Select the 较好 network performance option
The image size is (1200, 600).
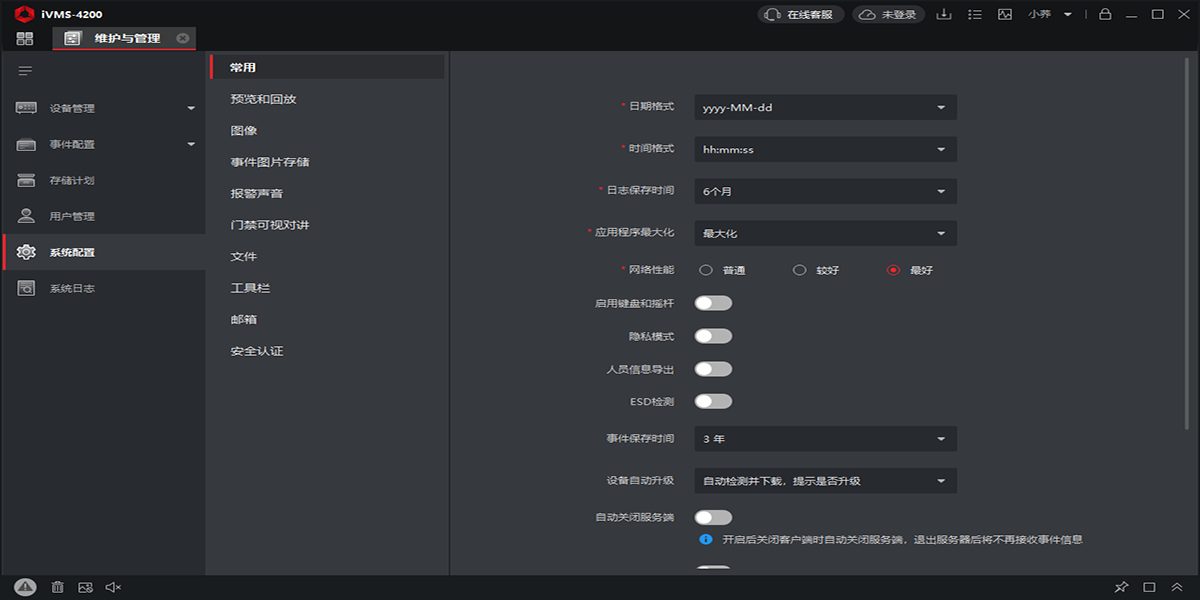click(x=799, y=270)
